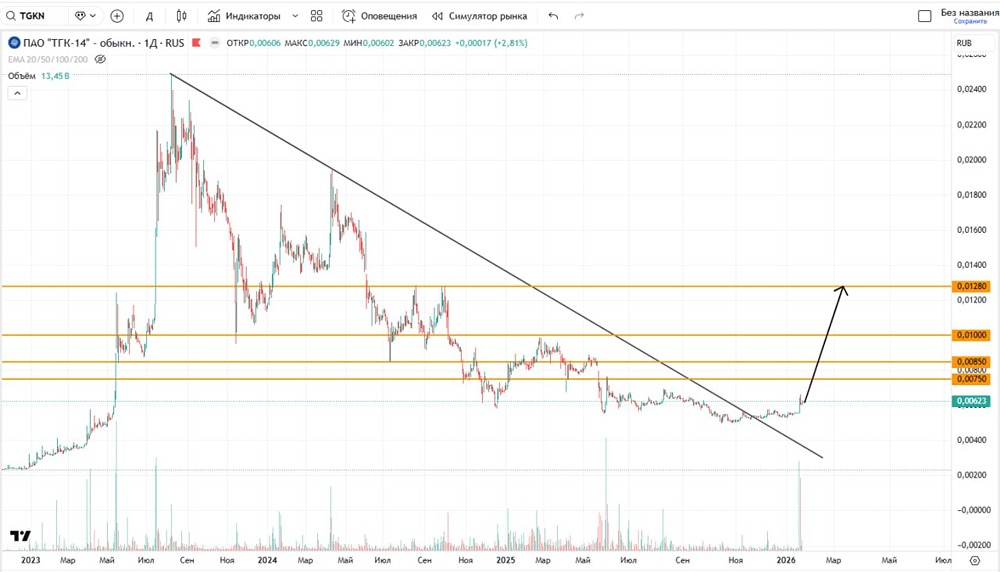Image resolution: width=1000 pixels, height=572 pixels.
Task: Click the green 0,00623 last price label
Action: tap(971, 401)
